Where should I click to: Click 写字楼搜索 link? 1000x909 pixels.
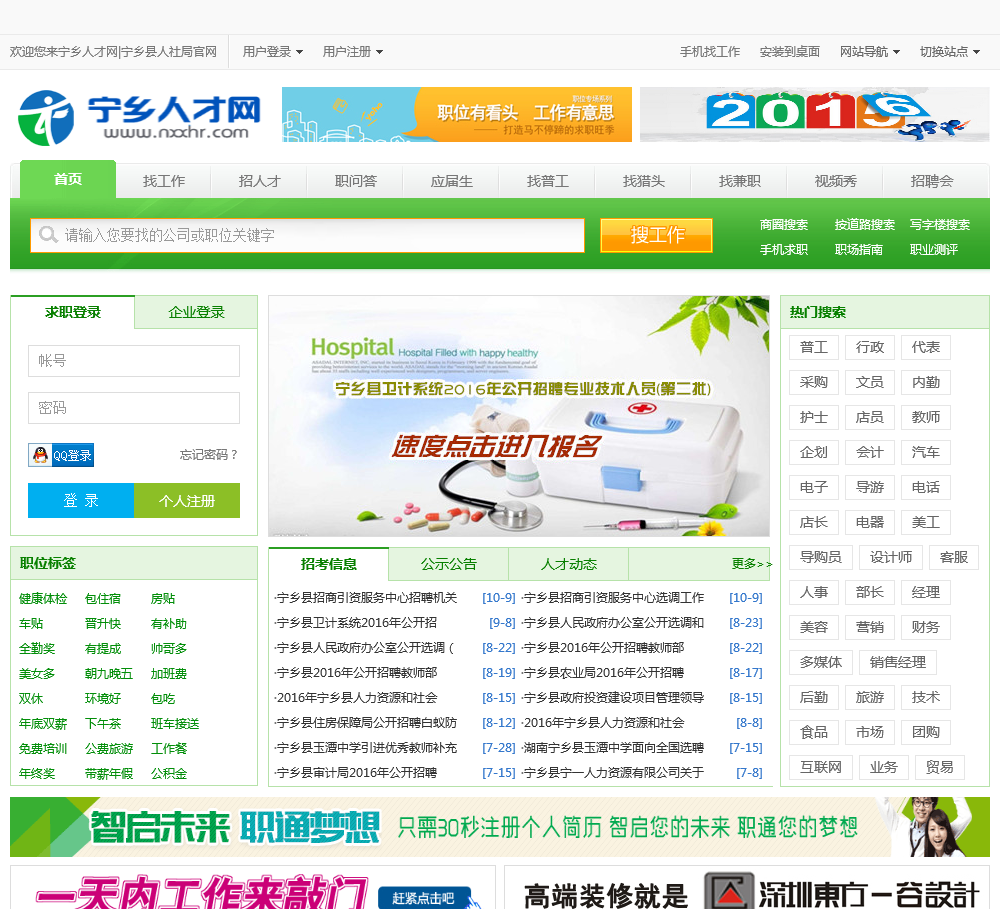(939, 225)
